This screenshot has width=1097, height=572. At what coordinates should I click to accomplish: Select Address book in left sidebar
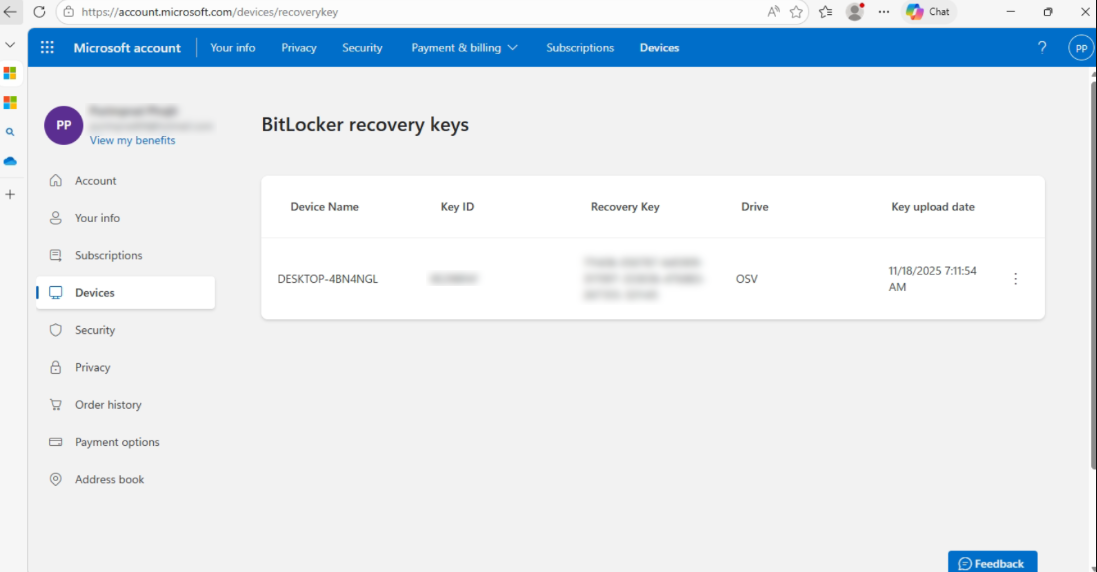126,479
